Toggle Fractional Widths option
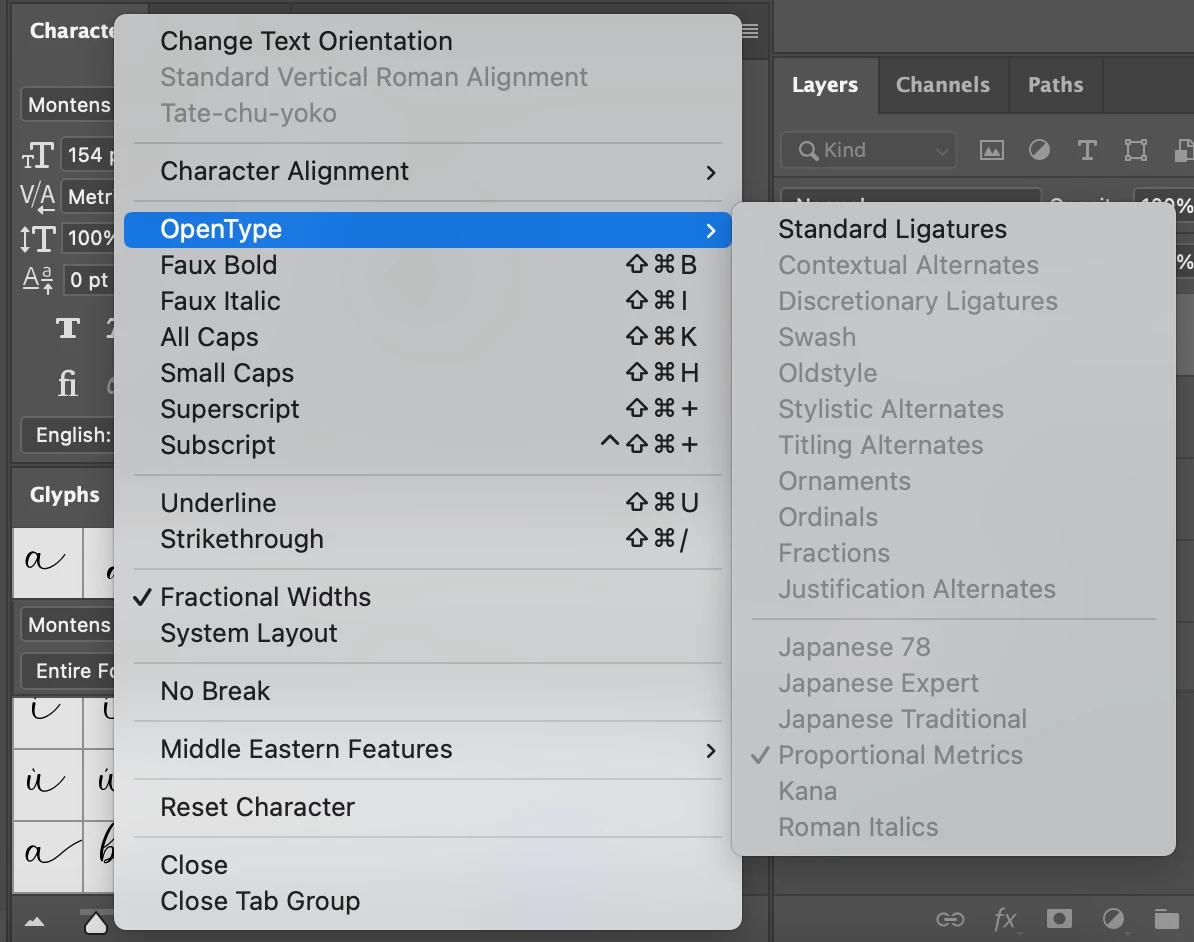The width and height of the screenshot is (1194, 942). (x=265, y=597)
